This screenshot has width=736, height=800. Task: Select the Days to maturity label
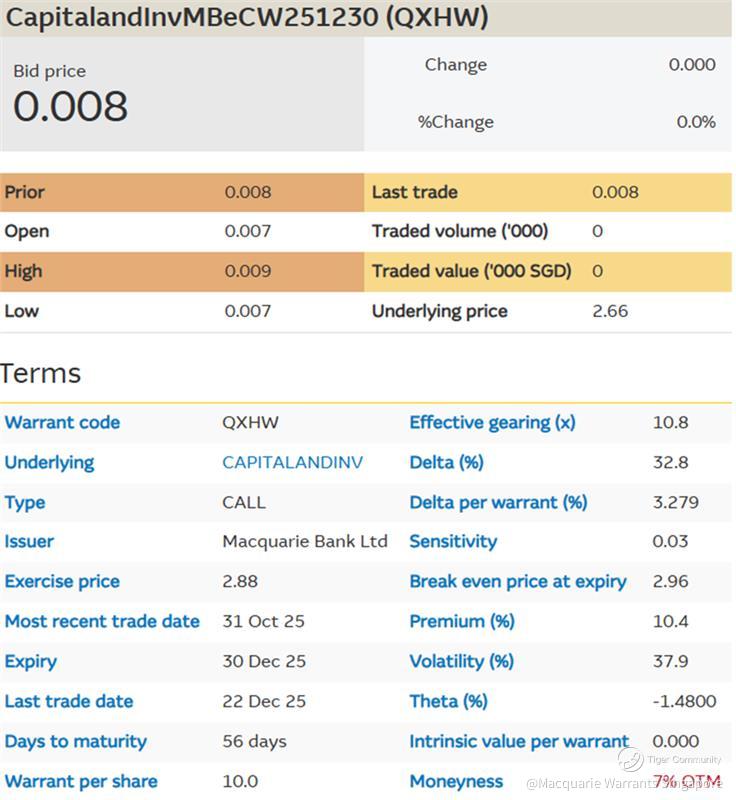[75, 741]
